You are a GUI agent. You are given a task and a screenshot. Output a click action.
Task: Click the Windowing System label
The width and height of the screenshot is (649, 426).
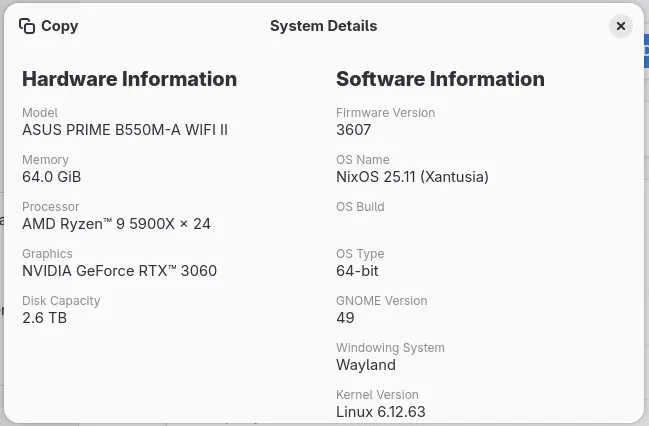pyautogui.click(x=390, y=348)
